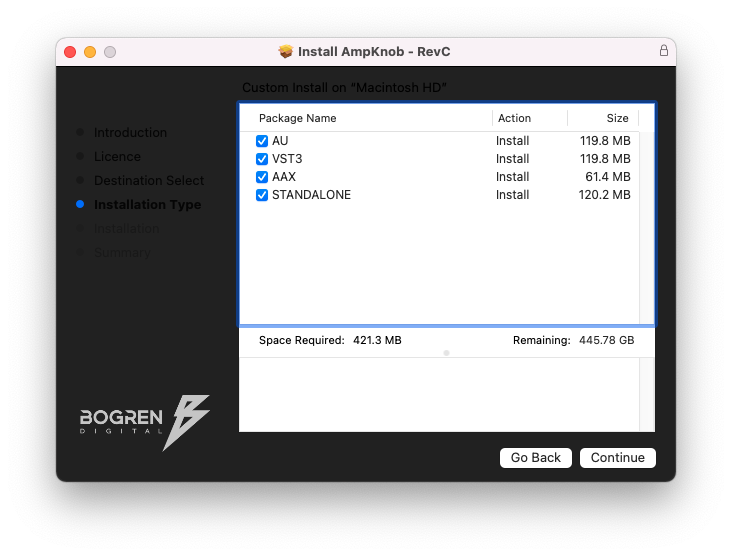Click the AU package name
This screenshot has width=732, height=556.
280,141
